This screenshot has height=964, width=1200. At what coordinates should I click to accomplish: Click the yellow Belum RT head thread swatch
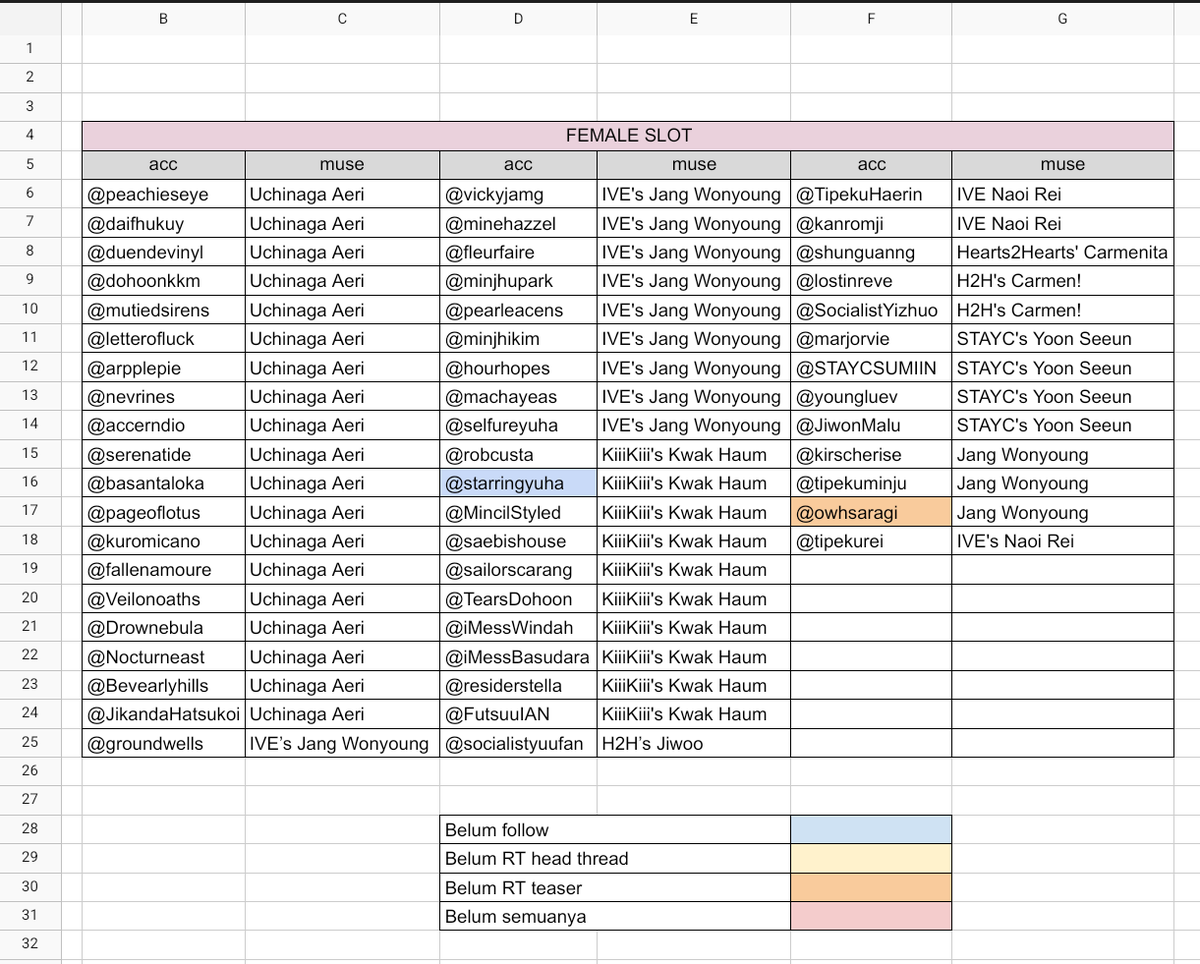point(871,859)
